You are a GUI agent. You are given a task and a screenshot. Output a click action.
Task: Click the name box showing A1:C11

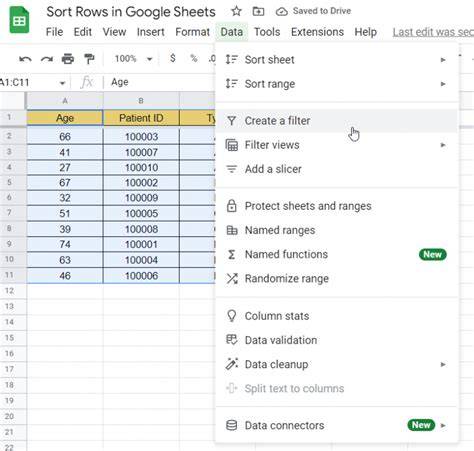point(28,82)
